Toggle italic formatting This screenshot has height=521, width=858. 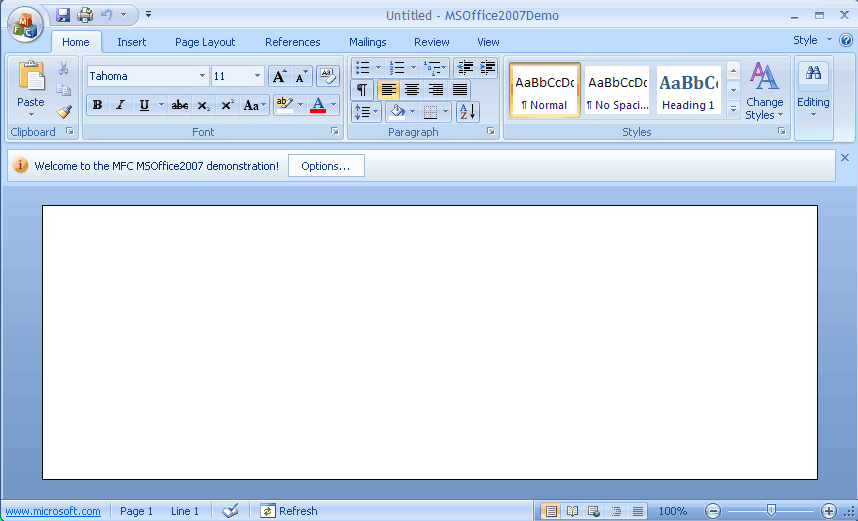[120, 105]
